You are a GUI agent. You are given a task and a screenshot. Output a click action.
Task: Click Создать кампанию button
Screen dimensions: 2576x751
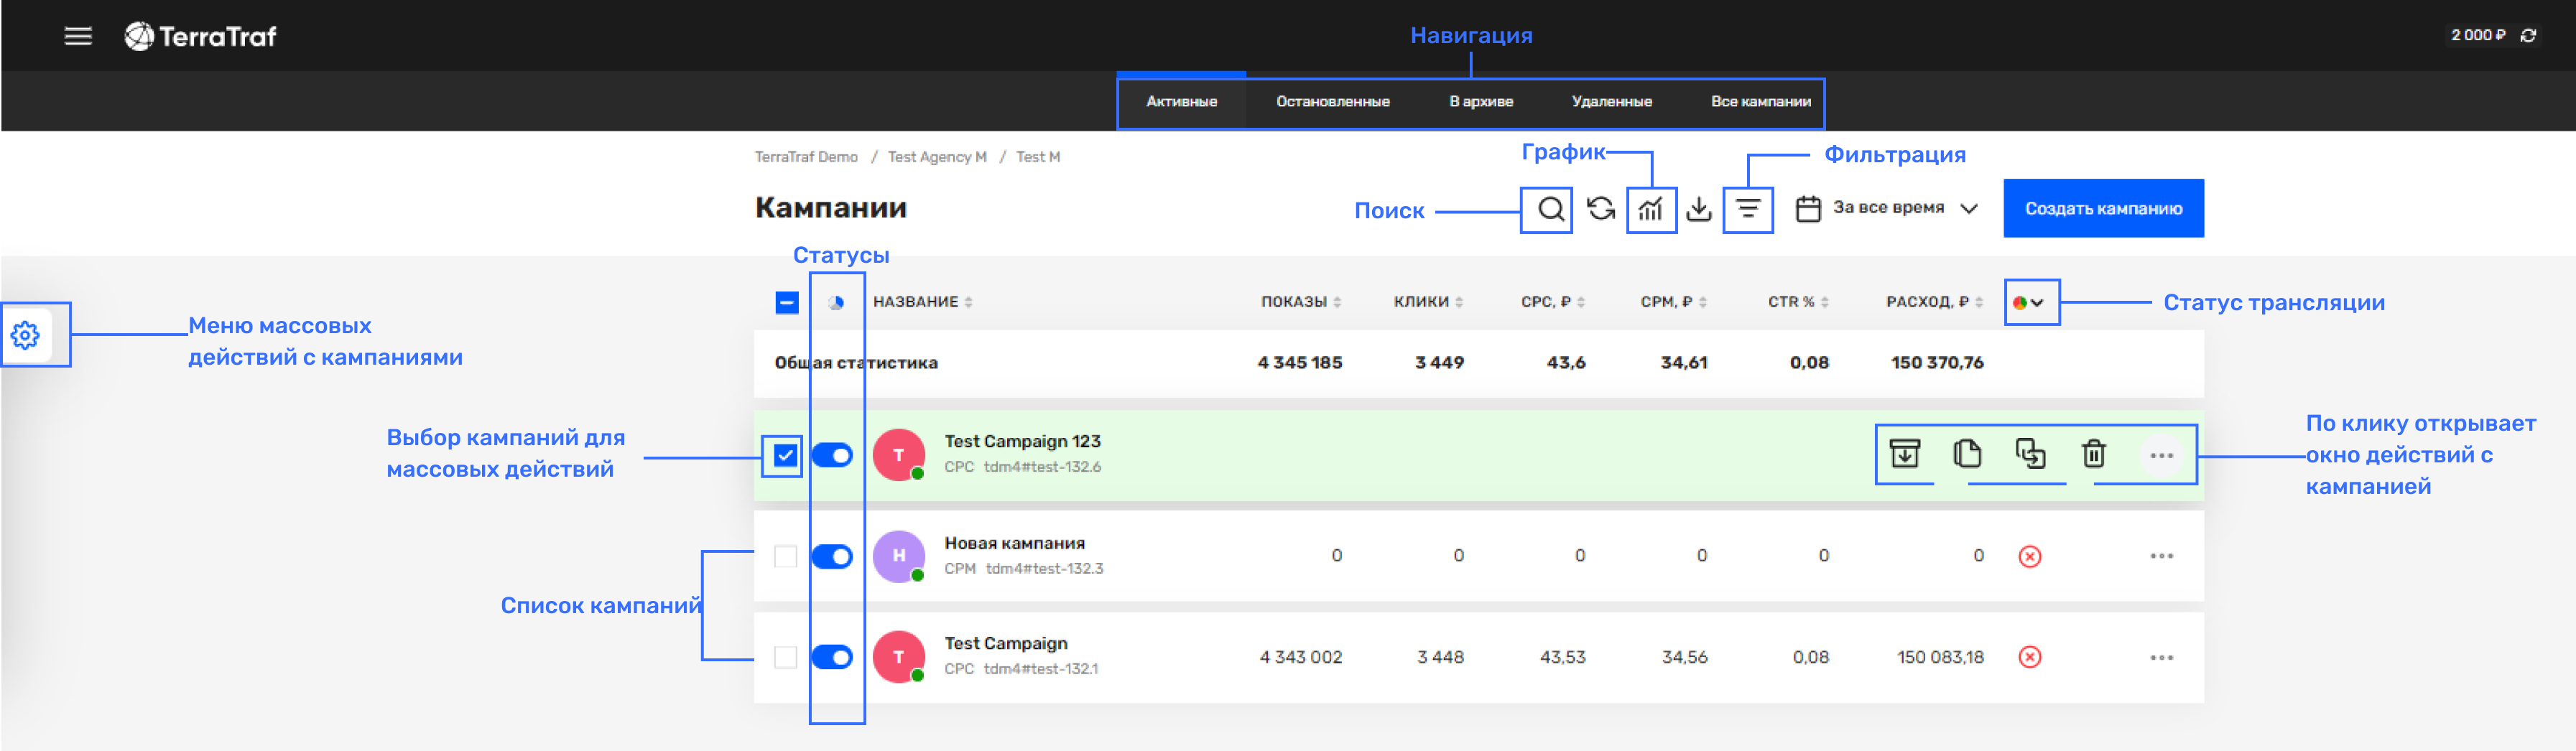(2103, 209)
